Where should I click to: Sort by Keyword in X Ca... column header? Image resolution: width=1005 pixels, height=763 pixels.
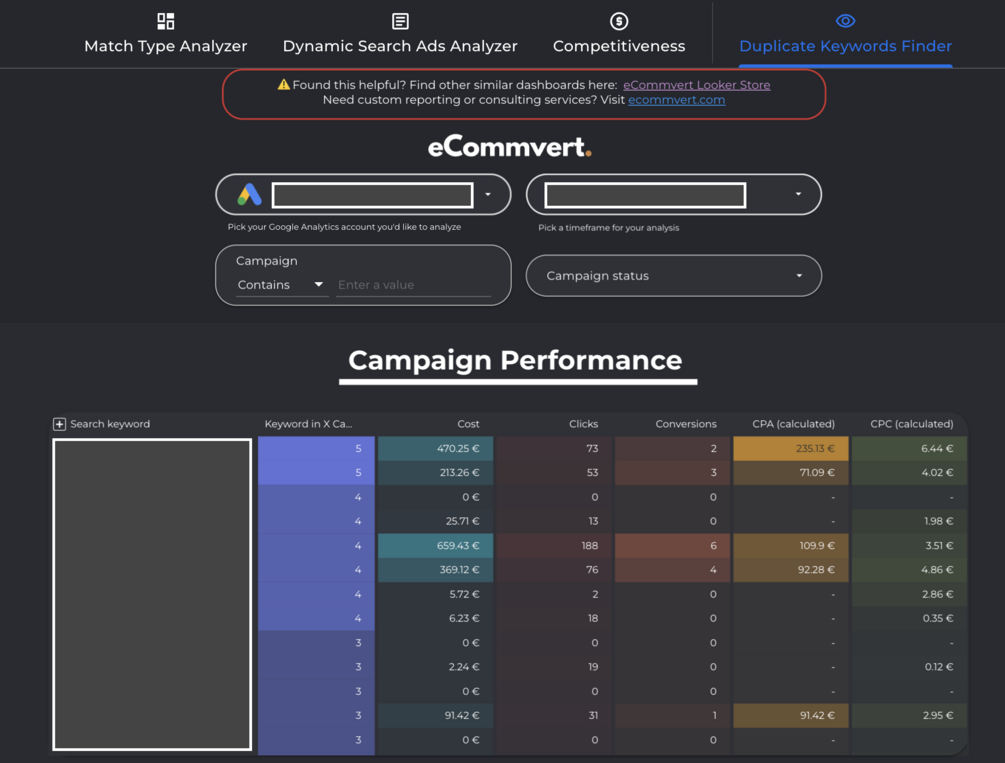308,424
